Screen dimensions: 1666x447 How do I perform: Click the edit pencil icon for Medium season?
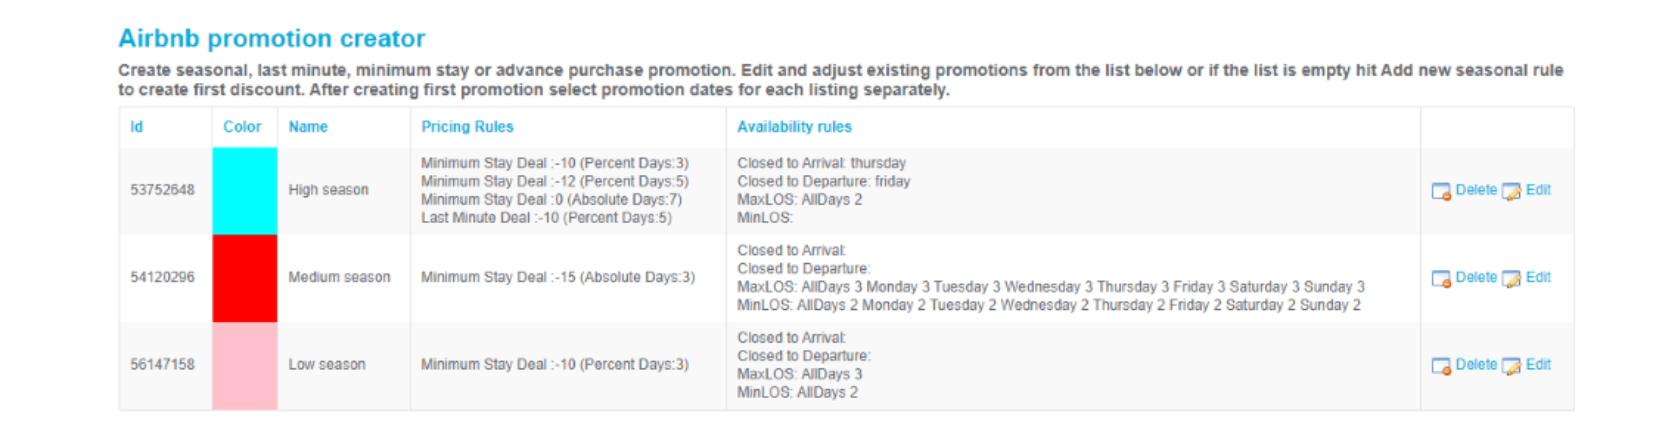(1511, 278)
